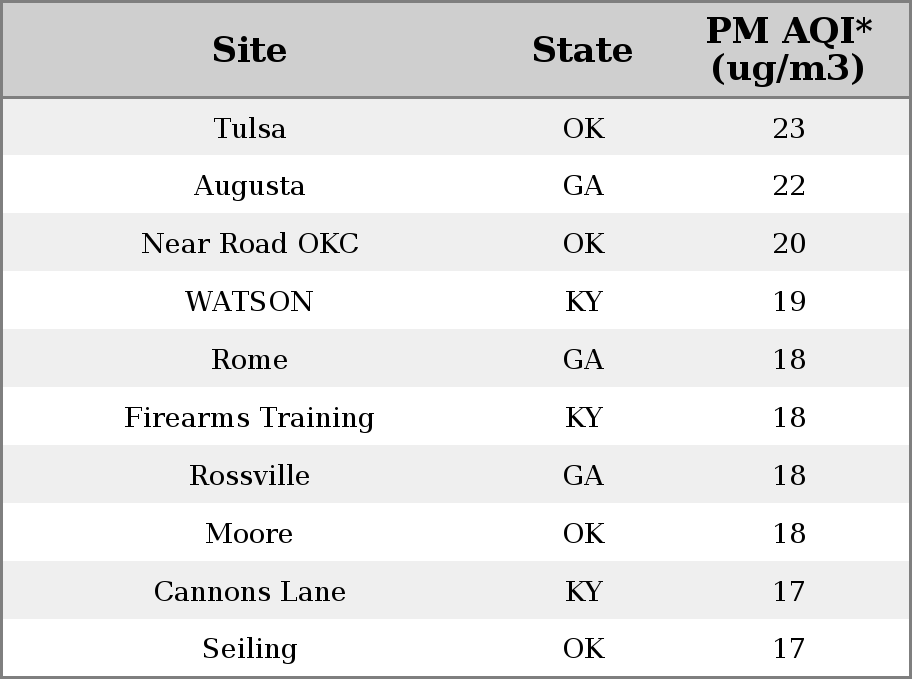The width and height of the screenshot is (912, 679).
Task: Select the Cannons Lane cell
Action: click(250, 592)
